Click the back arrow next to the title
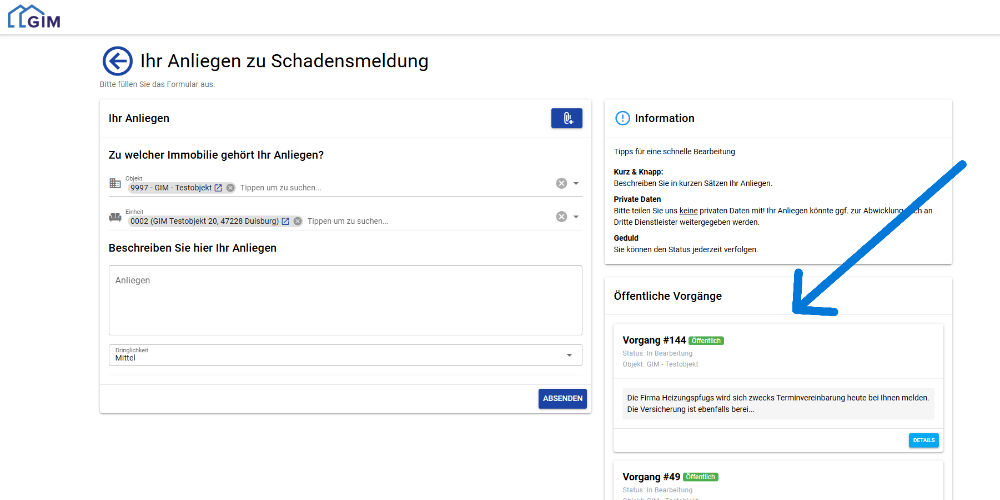The width and height of the screenshot is (1000, 500). [117, 61]
